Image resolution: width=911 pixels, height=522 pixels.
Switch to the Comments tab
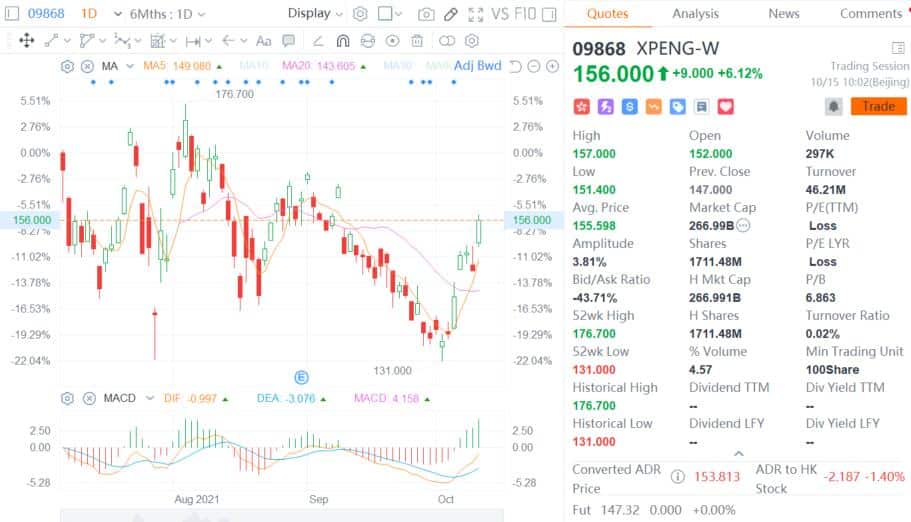pyautogui.click(x=870, y=13)
